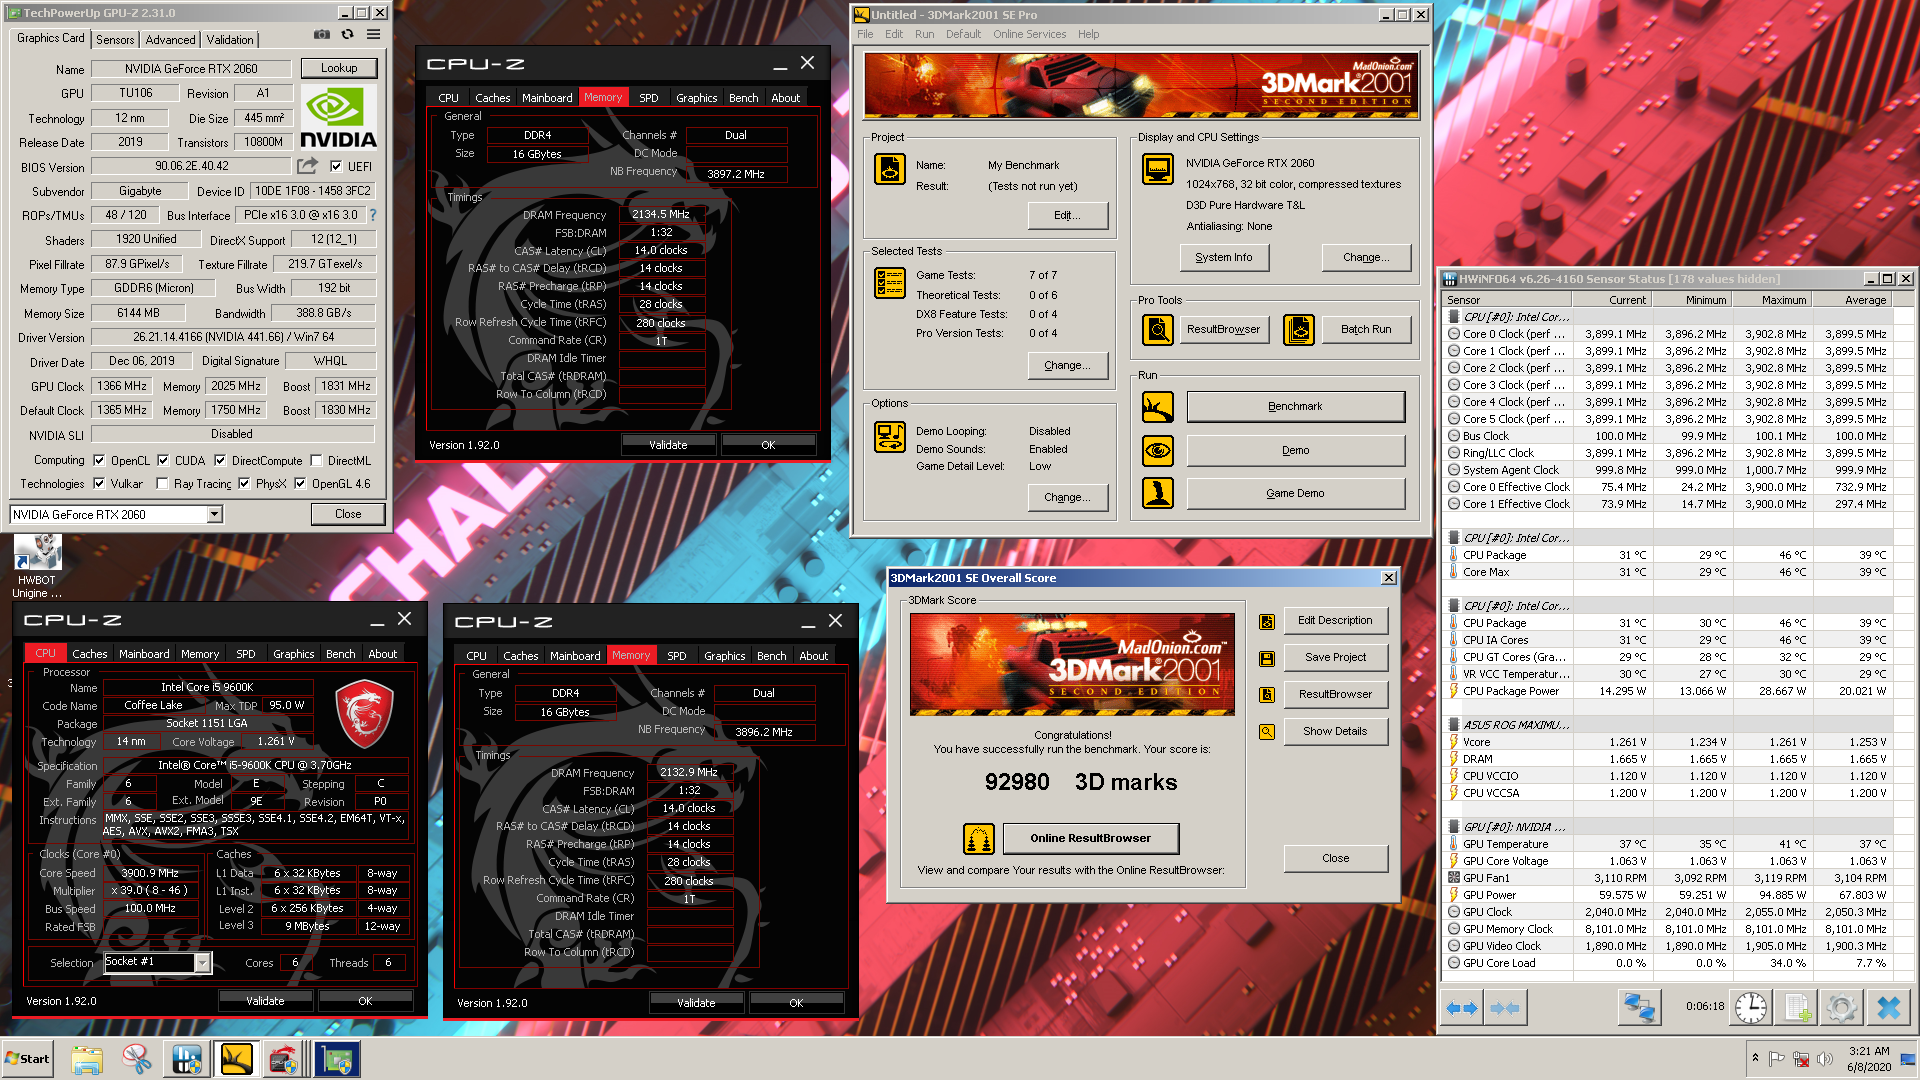Toggle the DirectCompute checkbox
The height and width of the screenshot is (1080, 1920).
tap(220, 461)
